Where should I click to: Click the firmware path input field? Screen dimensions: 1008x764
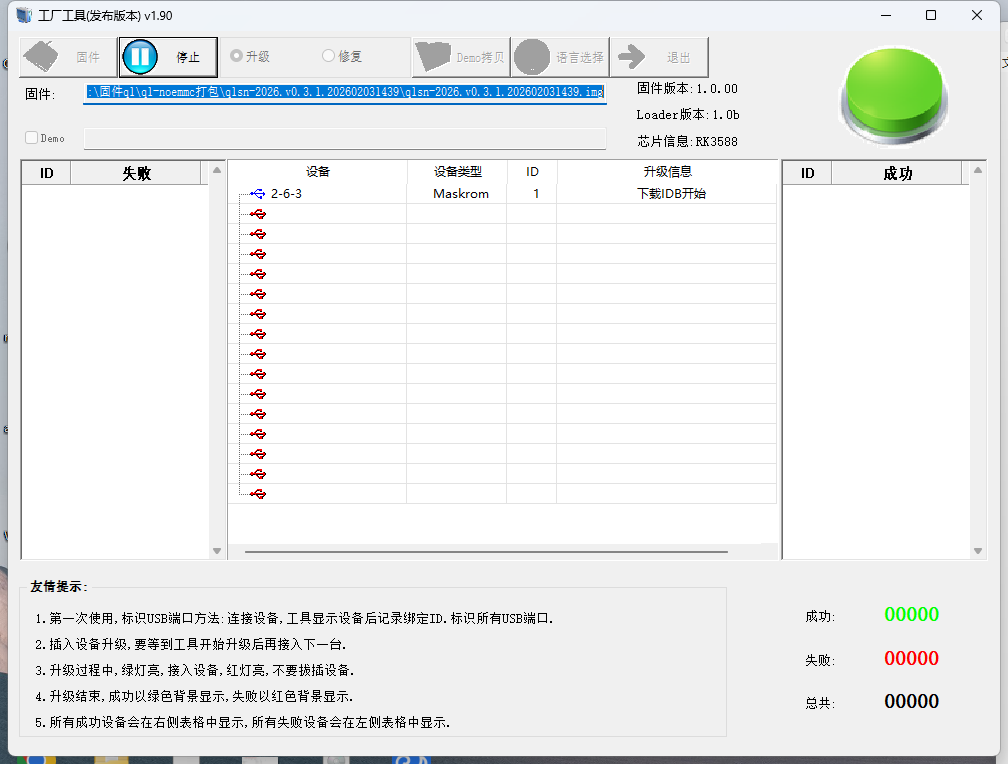(345, 92)
